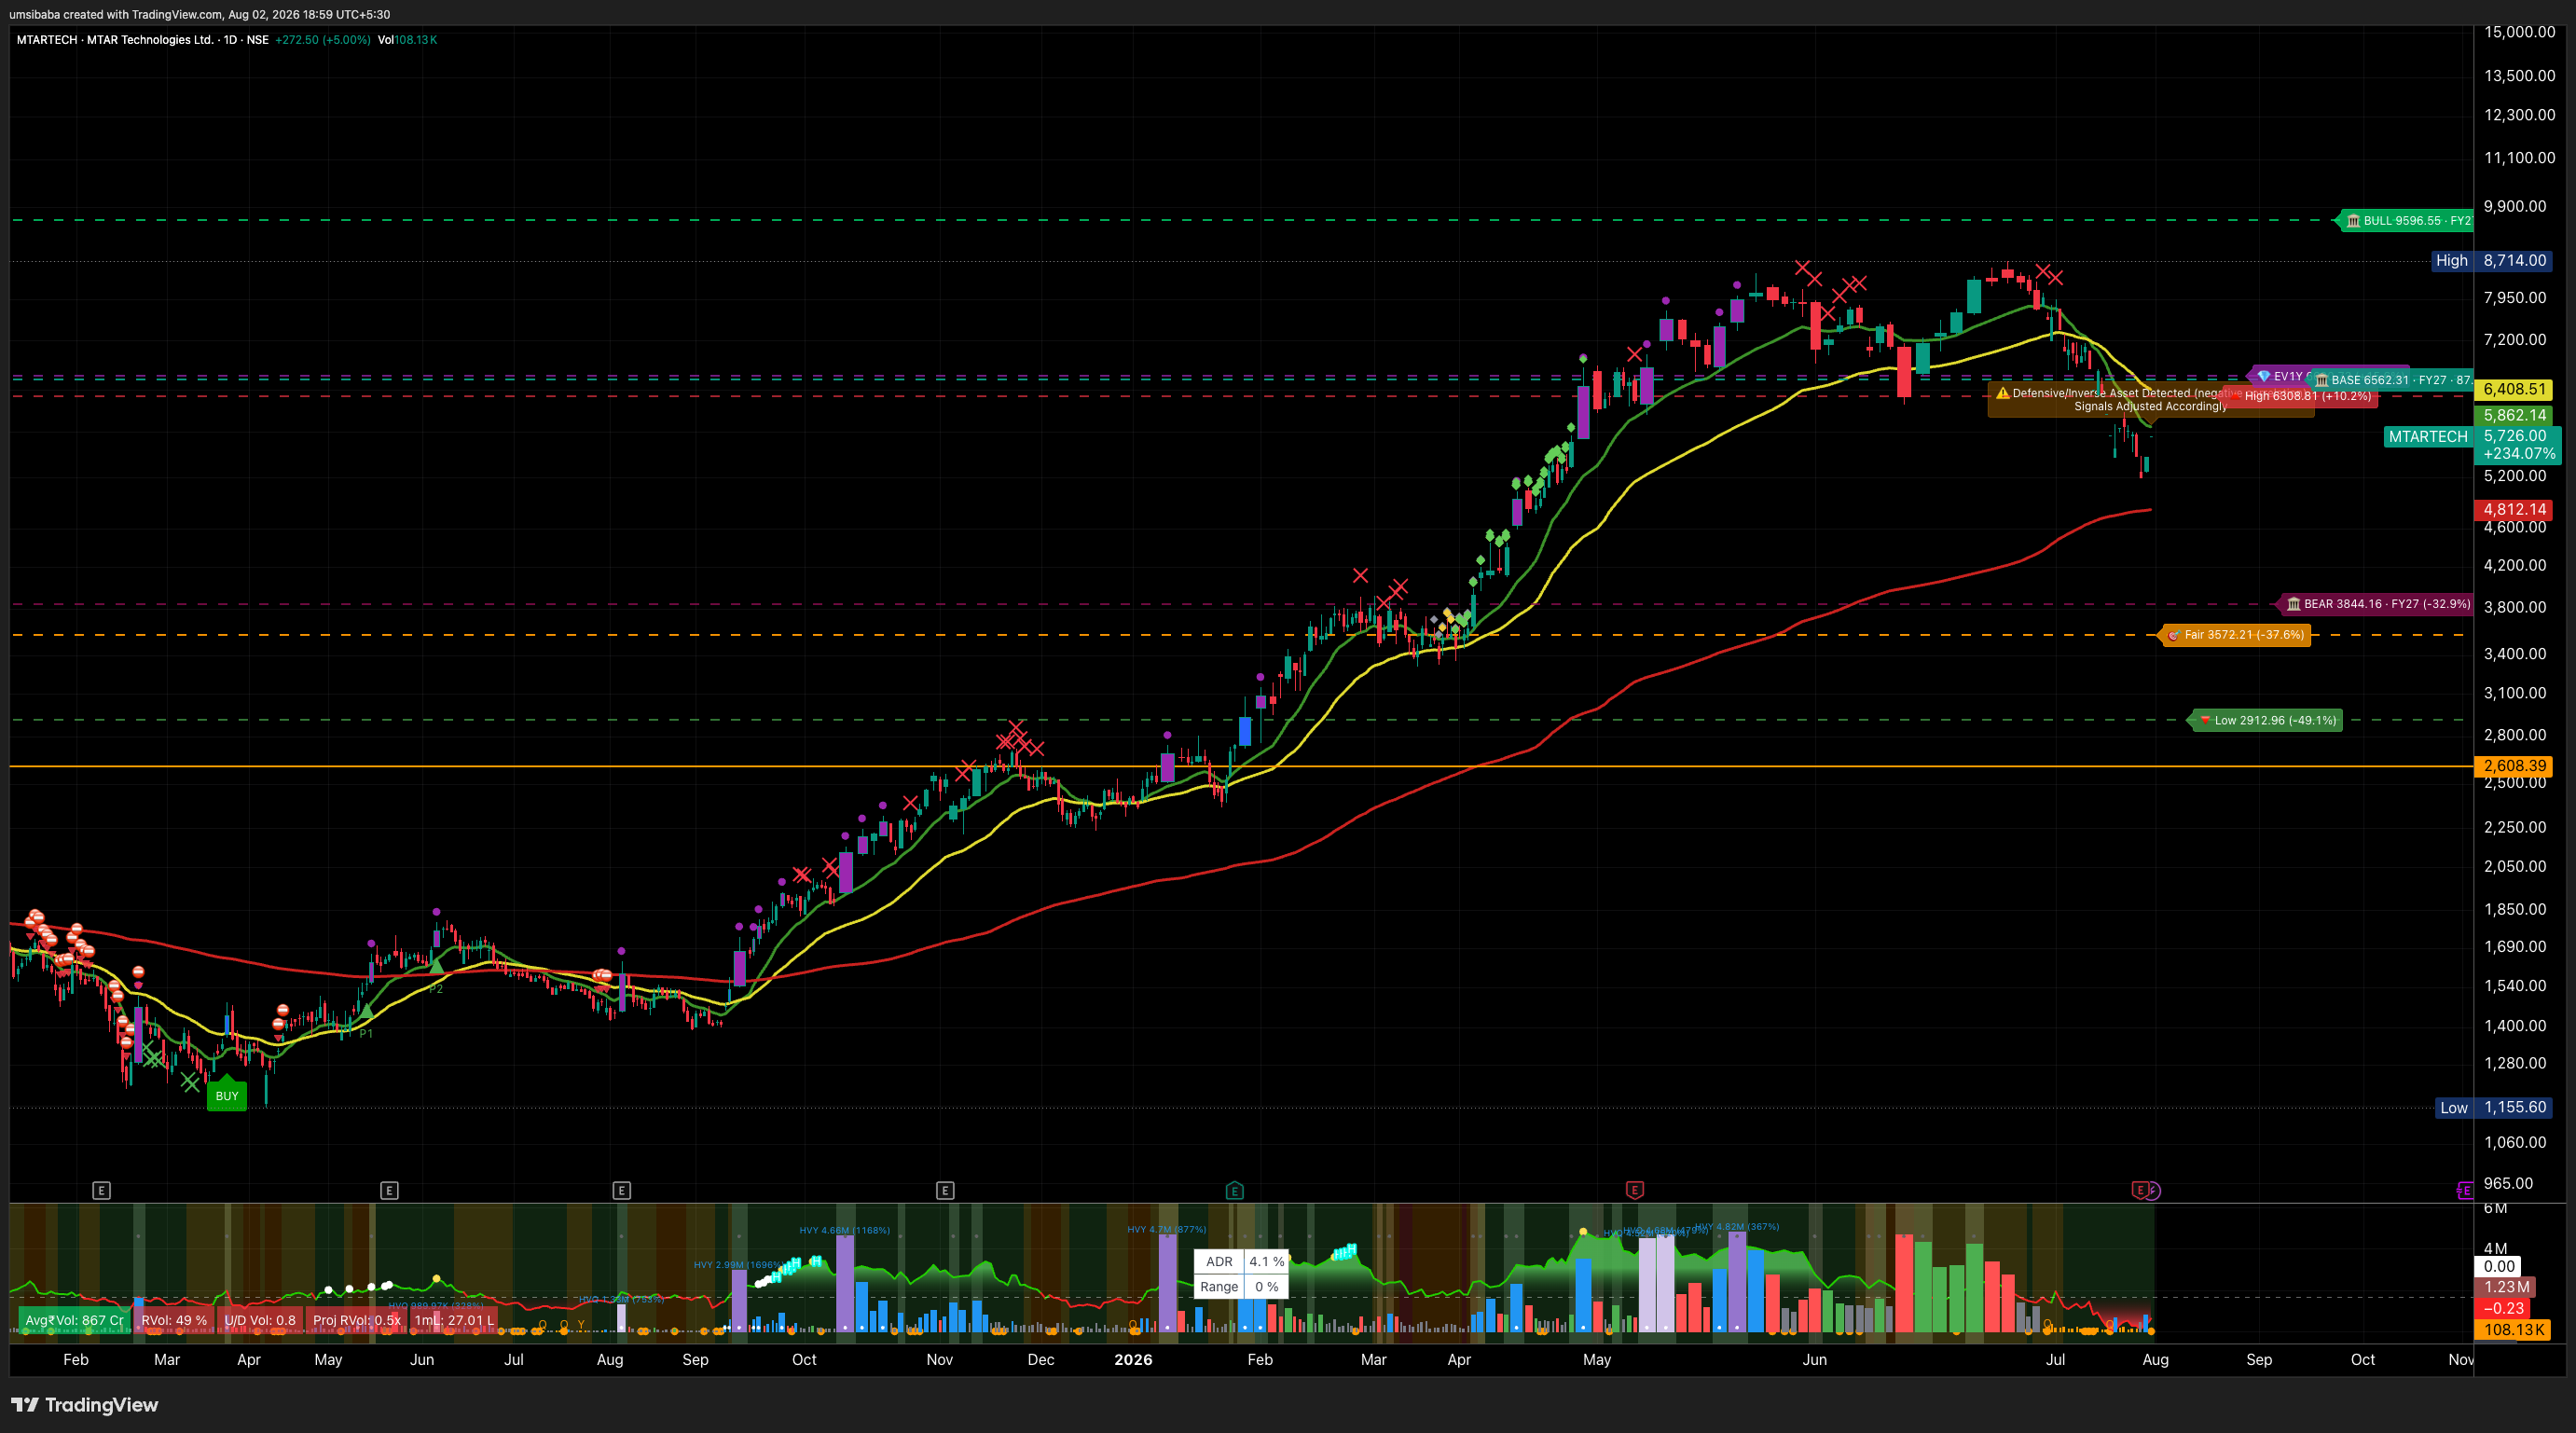Click the Fair 3572.21 (-37.6%) label

(x=2235, y=635)
